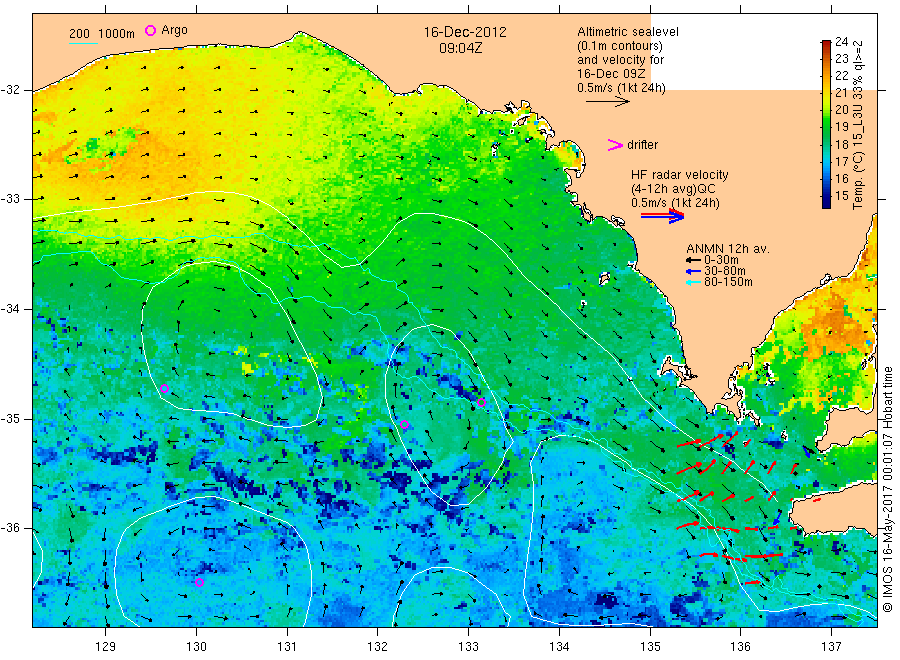Click longitude label 133 on the axis

click(x=468, y=646)
